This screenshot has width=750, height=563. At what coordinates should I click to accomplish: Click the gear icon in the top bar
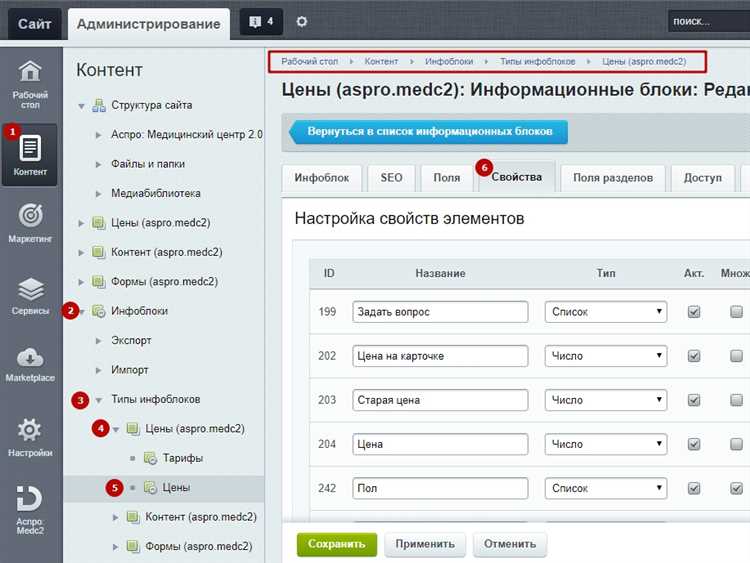tap(301, 22)
